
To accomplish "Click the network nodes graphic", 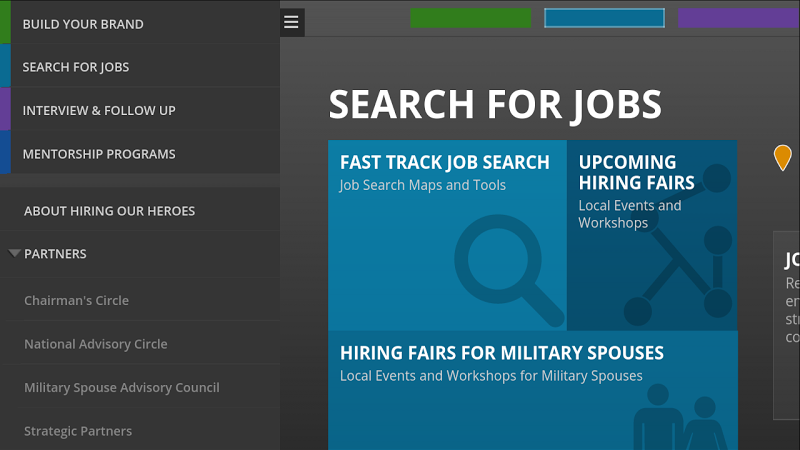I will click(x=678, y=244).
